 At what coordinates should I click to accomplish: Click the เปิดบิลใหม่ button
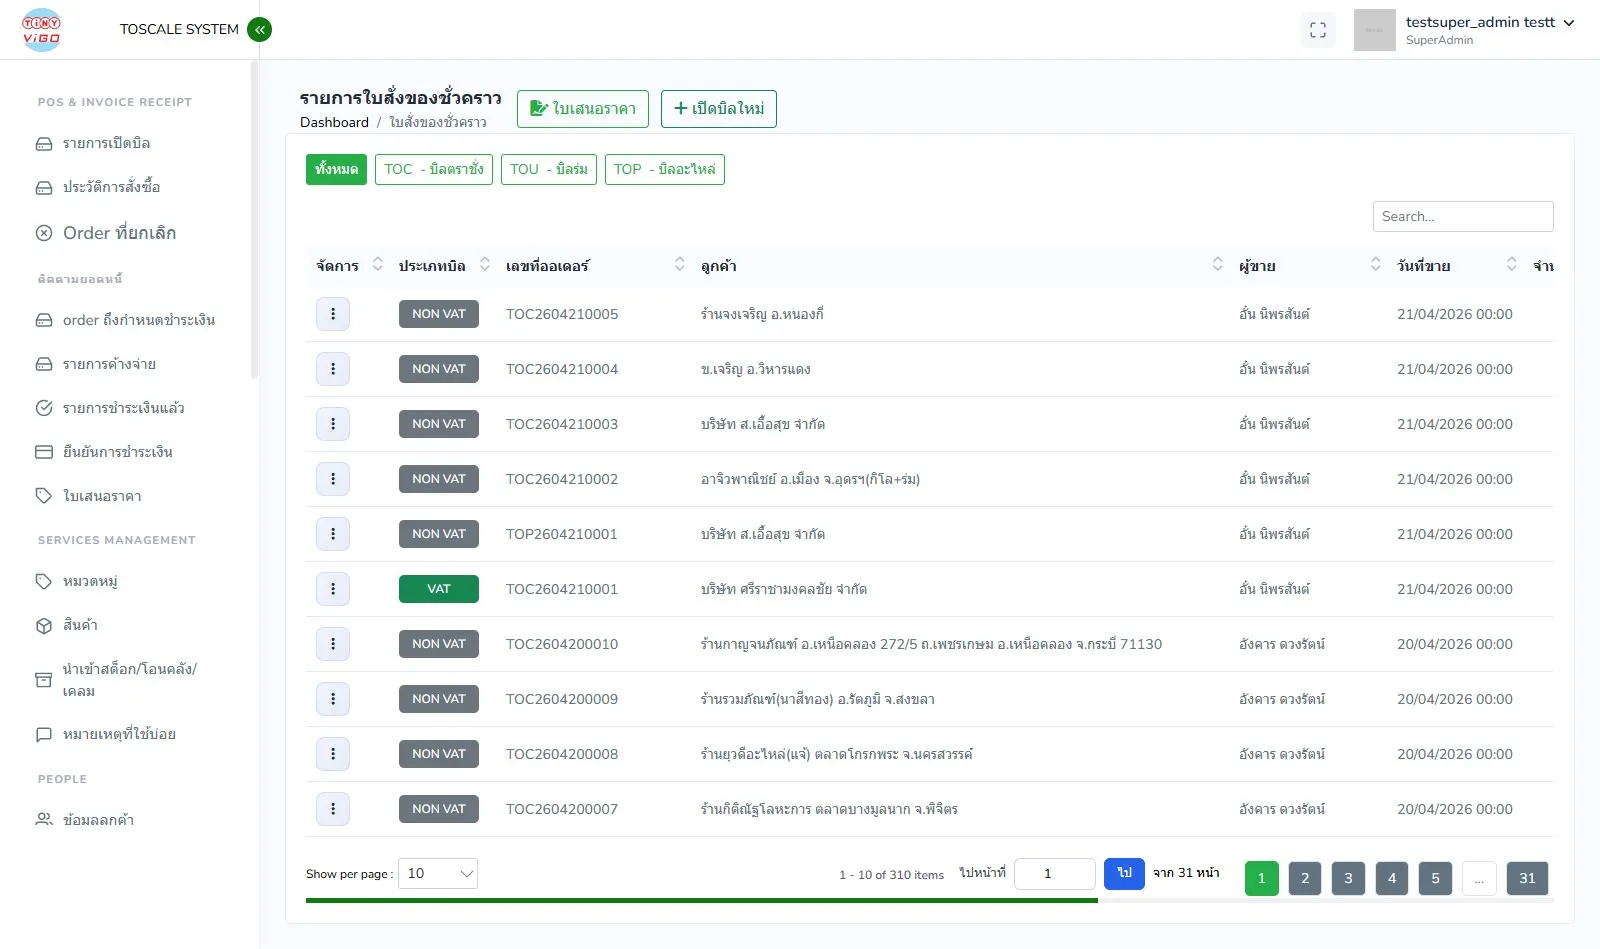(x=718, y=109)
